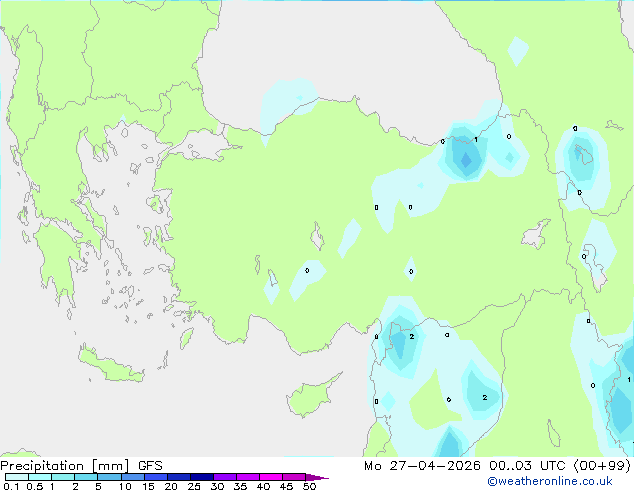Click the '00..03 UTC' time label

coord(527,466)
